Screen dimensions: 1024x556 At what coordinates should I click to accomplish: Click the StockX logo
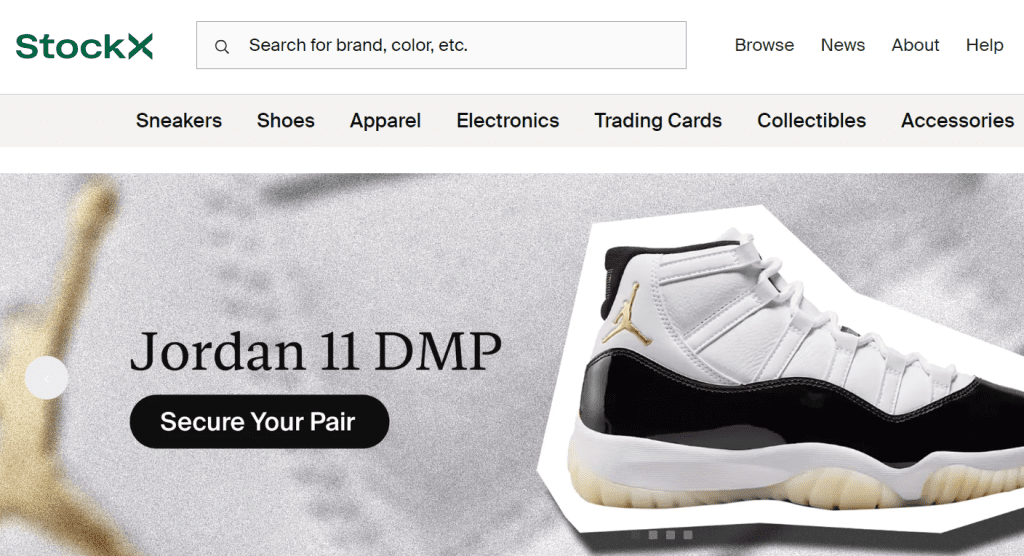[x=84, y=46]
